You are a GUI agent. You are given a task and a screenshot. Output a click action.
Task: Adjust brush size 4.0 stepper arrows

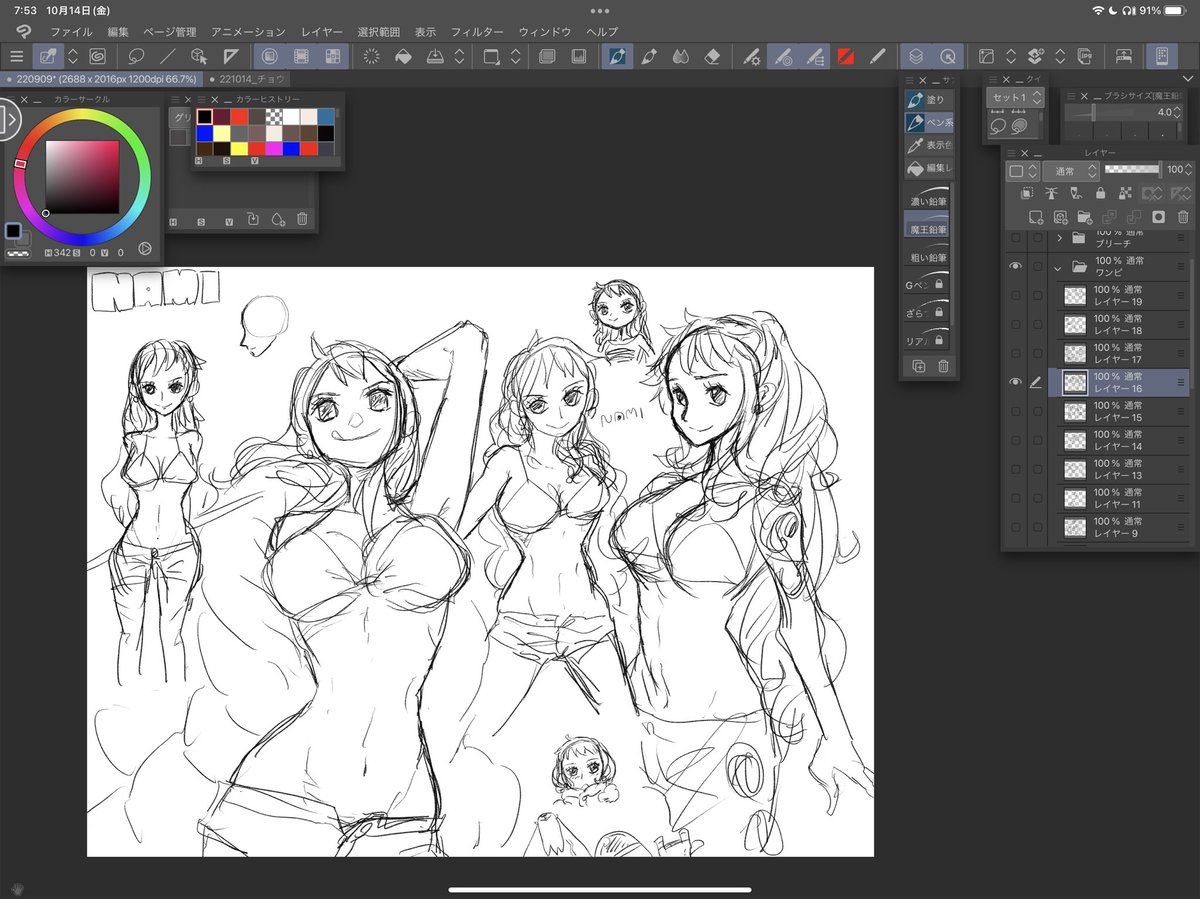click(1179, 113)
